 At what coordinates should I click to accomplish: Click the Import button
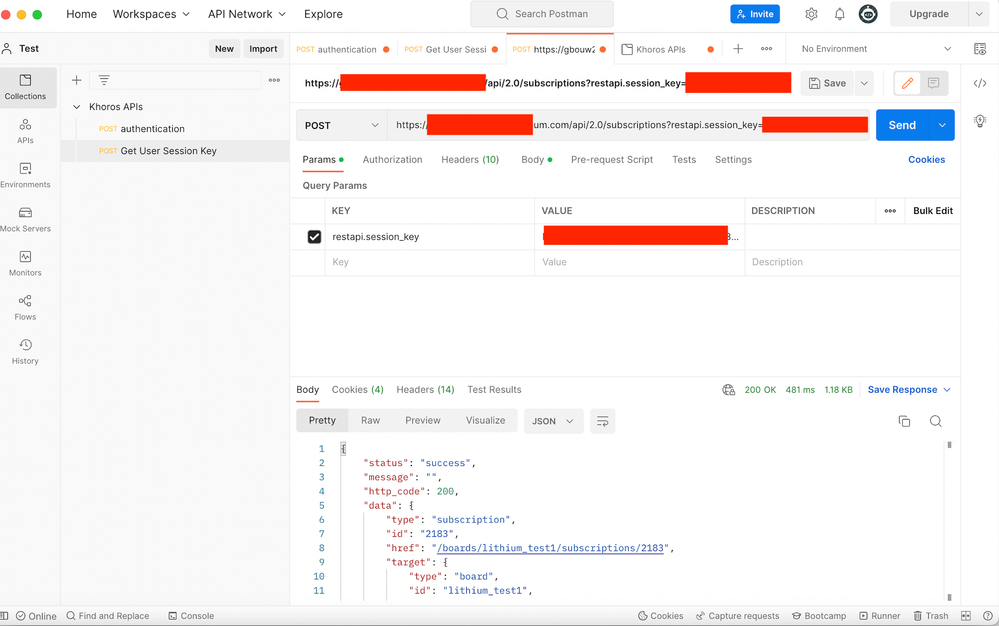pyautogui.click(x=263, y=48)
